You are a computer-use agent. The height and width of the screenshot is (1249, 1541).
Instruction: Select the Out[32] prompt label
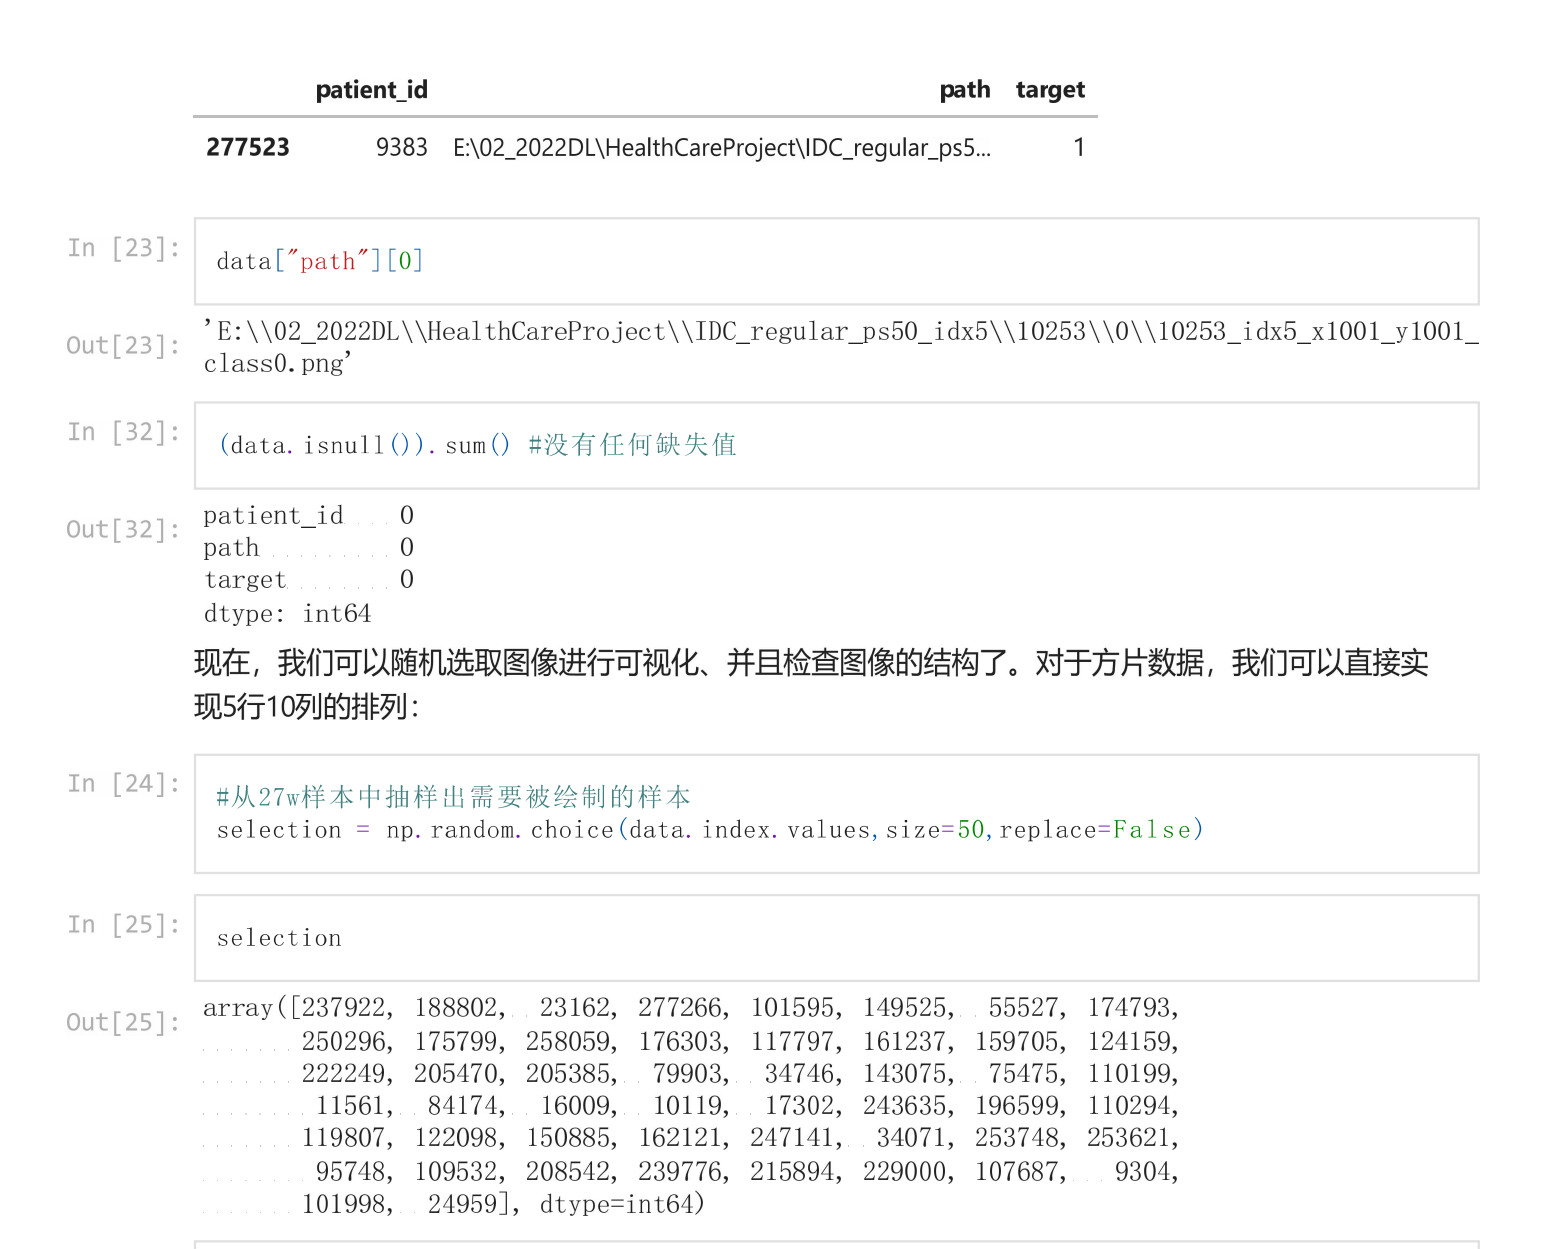click(124, 529)
